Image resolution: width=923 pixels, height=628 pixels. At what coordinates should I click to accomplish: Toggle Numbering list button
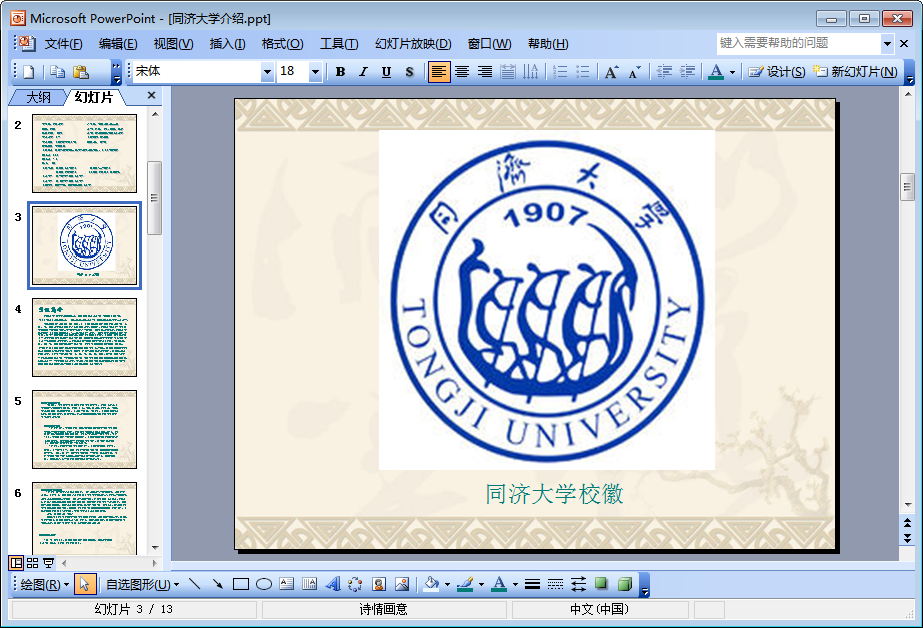(x=560, y=72)
